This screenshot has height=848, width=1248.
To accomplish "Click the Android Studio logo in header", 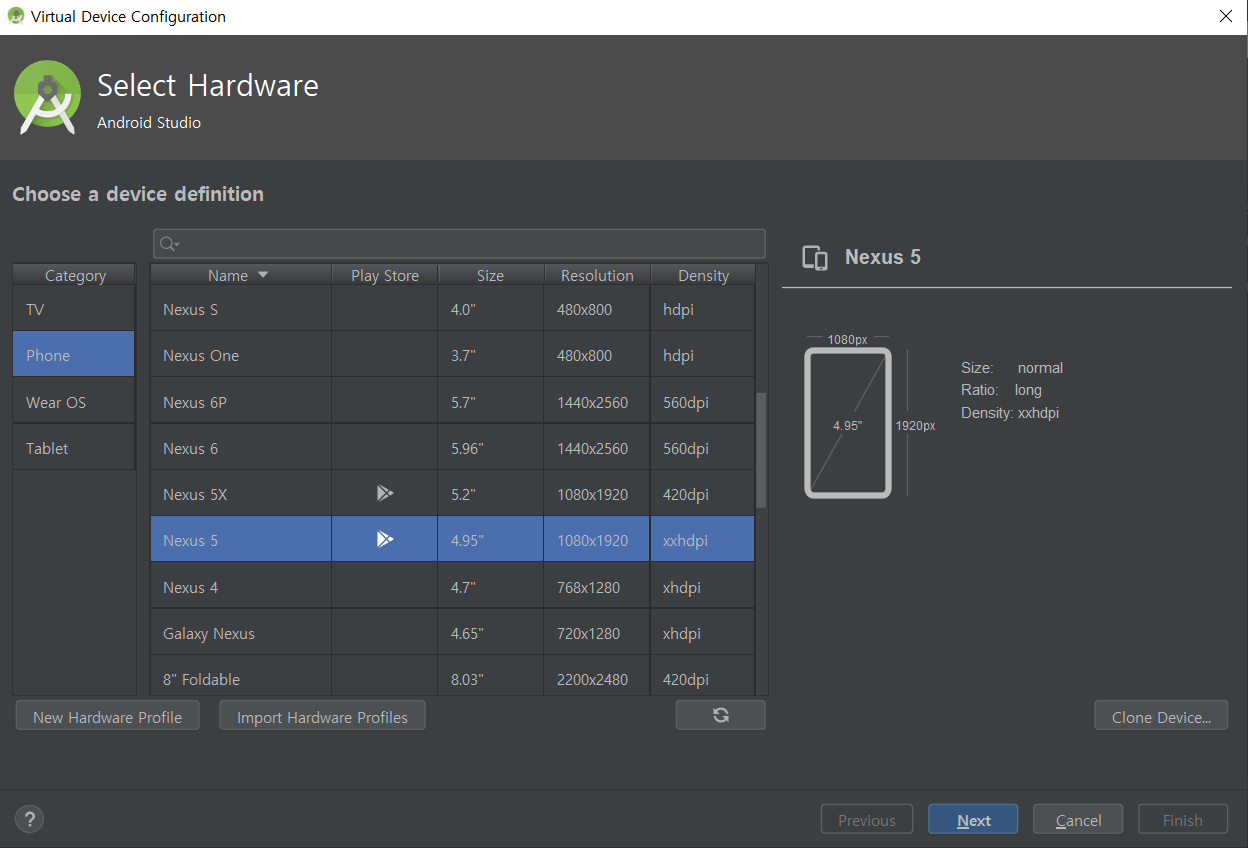I will pos(47,97).
